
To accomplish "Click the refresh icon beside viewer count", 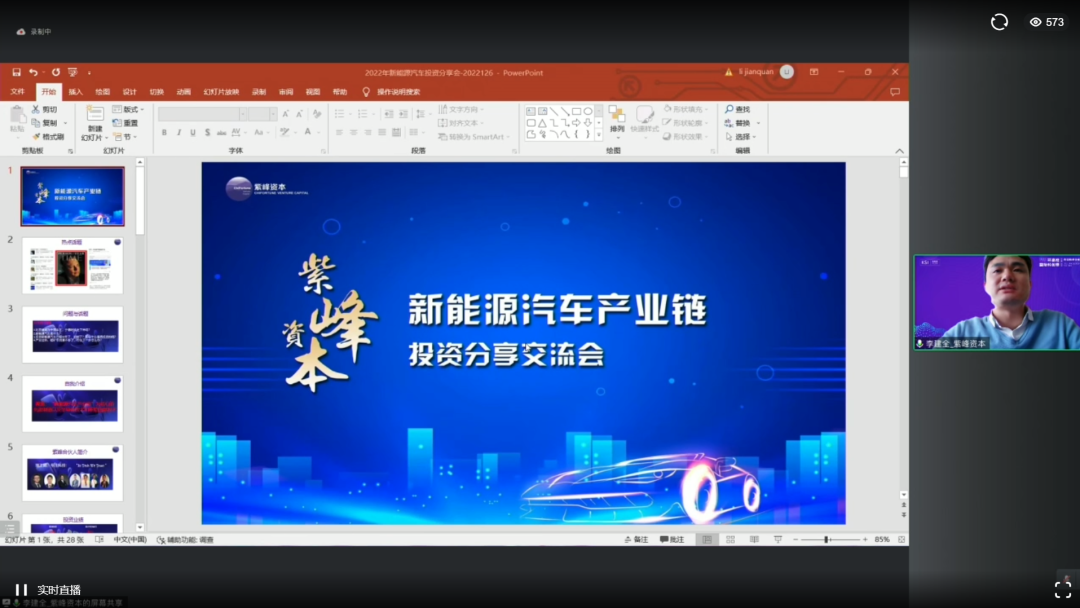I will (999, 22).
